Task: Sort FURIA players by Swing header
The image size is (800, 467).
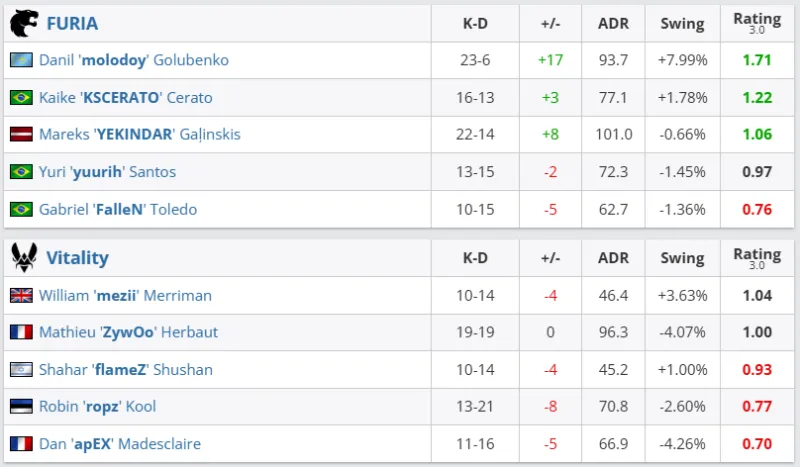Action: 682,23
